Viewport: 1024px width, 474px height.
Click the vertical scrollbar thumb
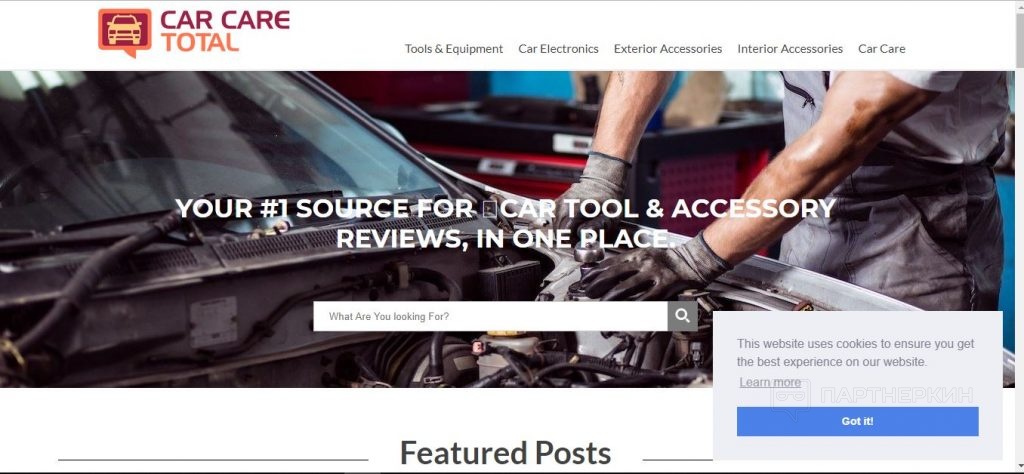[x=1019, y=39]
